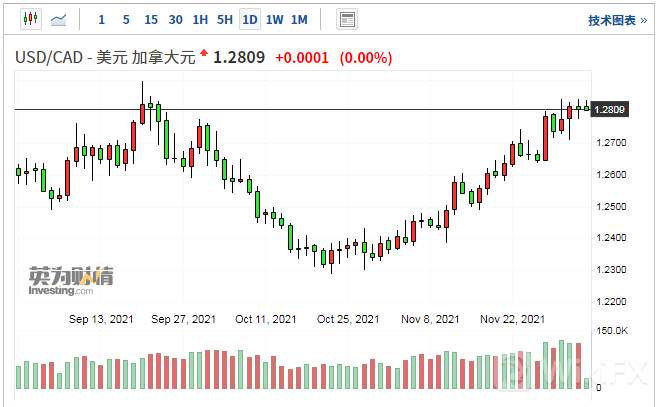The width and height of the screenshot is (659, 407).
Task: Click the red up arrow beside the pair name
Action: (205, 53)
